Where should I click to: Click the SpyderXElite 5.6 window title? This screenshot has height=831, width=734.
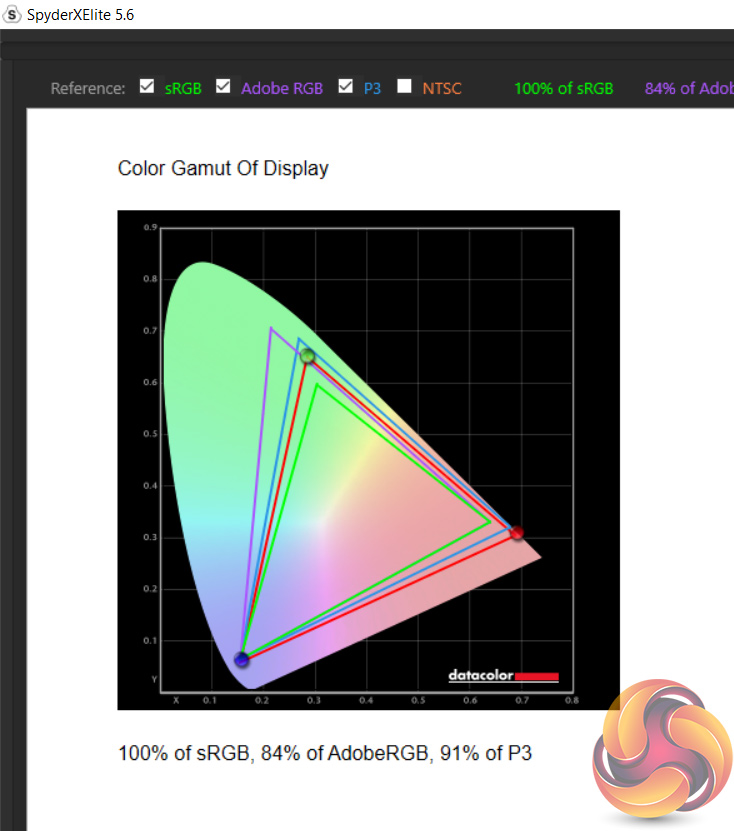click(81, 15)
